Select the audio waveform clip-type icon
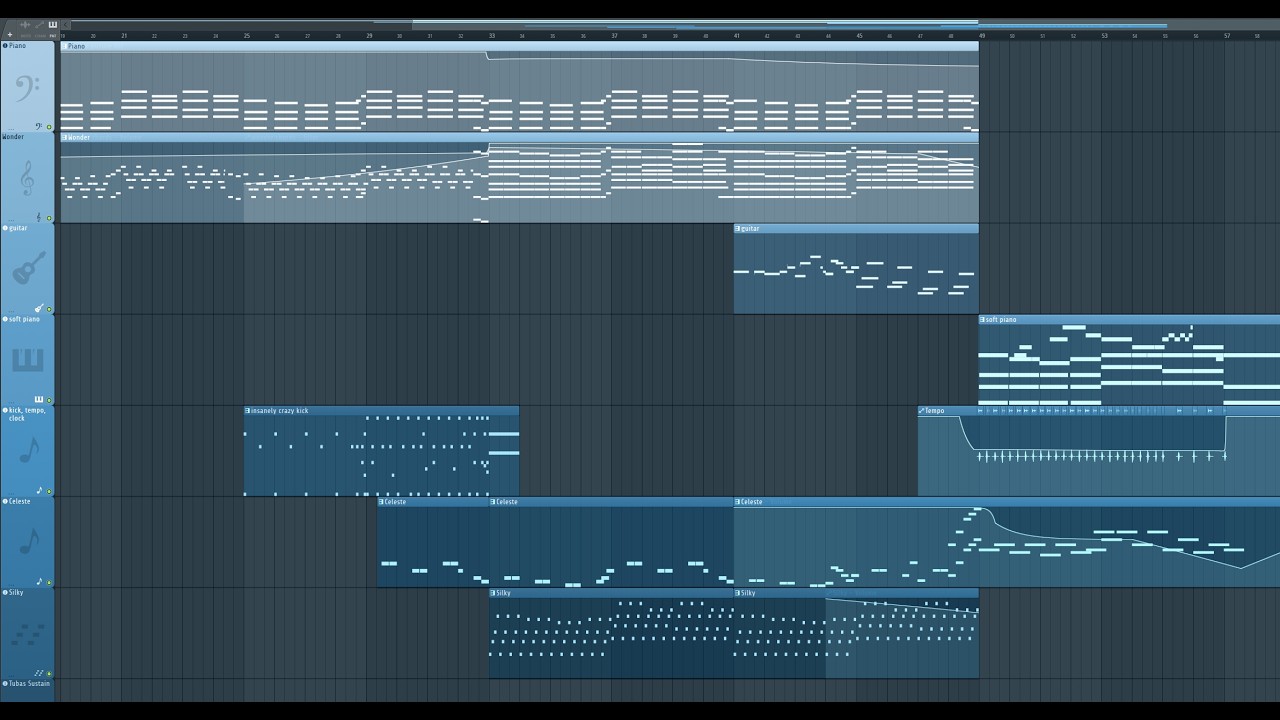This screenshot has width=1280, height=720. tap(25, 24)
